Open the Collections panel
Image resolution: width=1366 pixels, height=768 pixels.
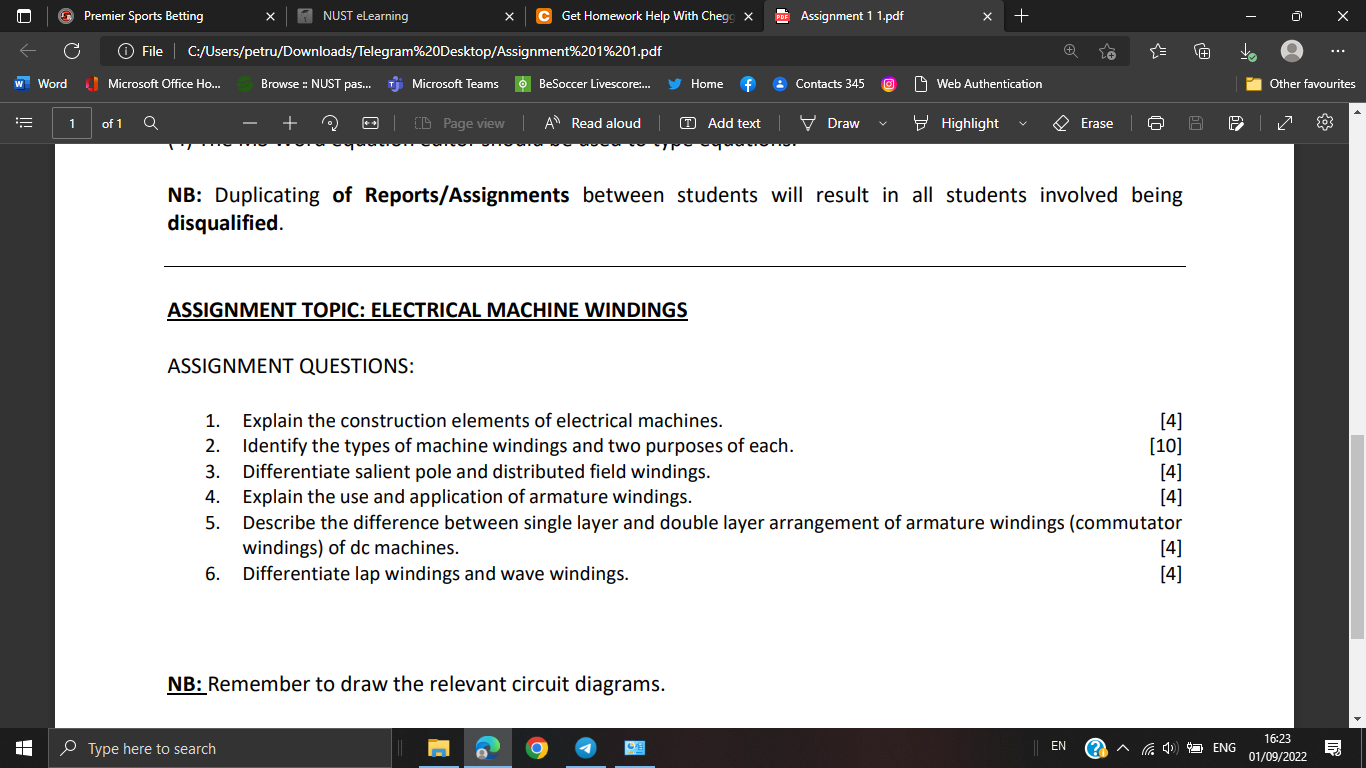(1203, 51)
